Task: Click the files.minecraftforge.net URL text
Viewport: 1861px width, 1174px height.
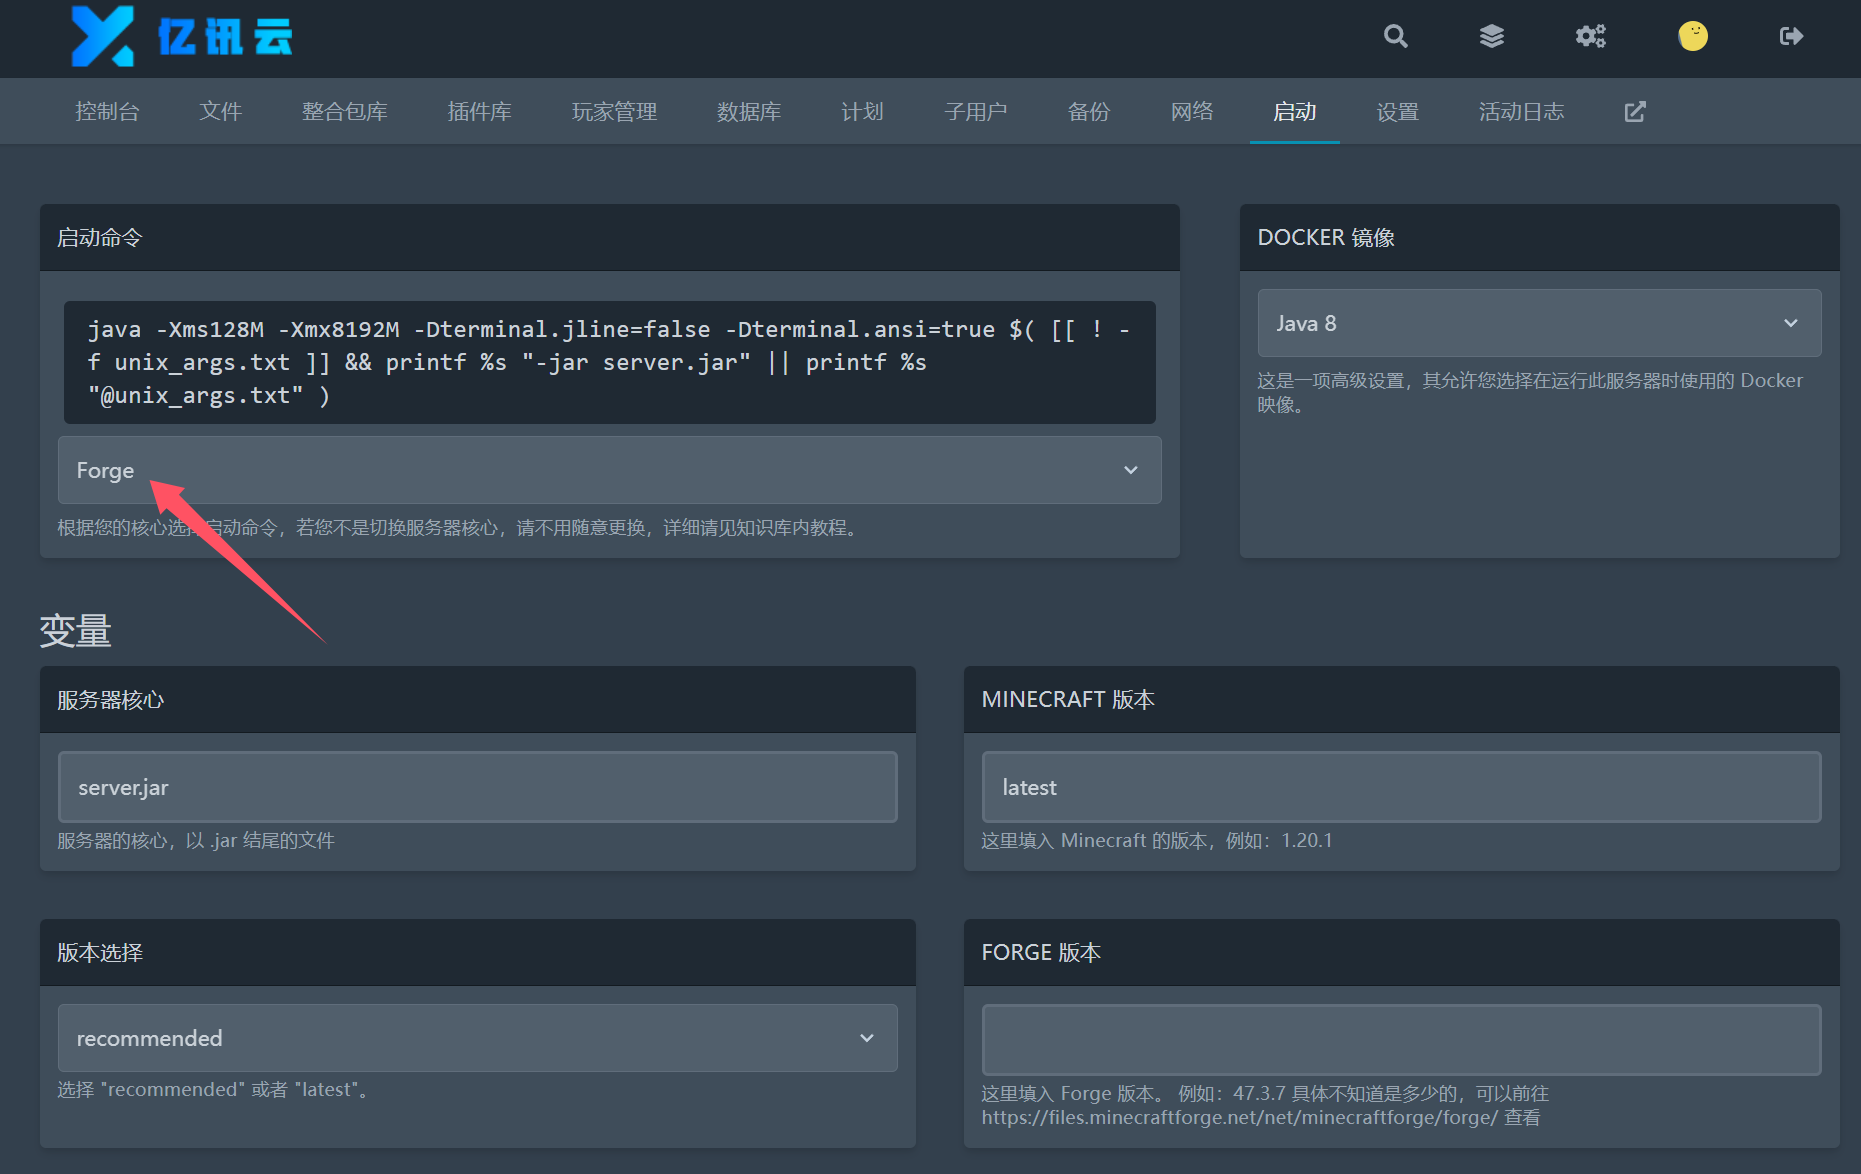Action: 1239,1118
